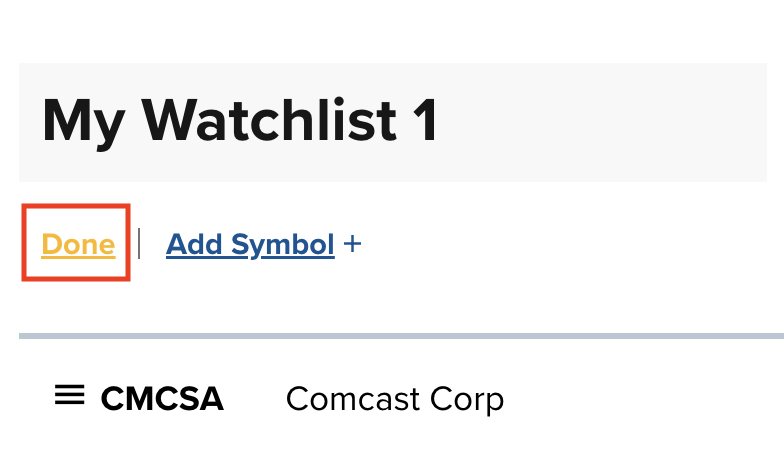This screenshot has width=784, height=470.
Task: Open the Add Symbol link
Action: tap(250, 244)
